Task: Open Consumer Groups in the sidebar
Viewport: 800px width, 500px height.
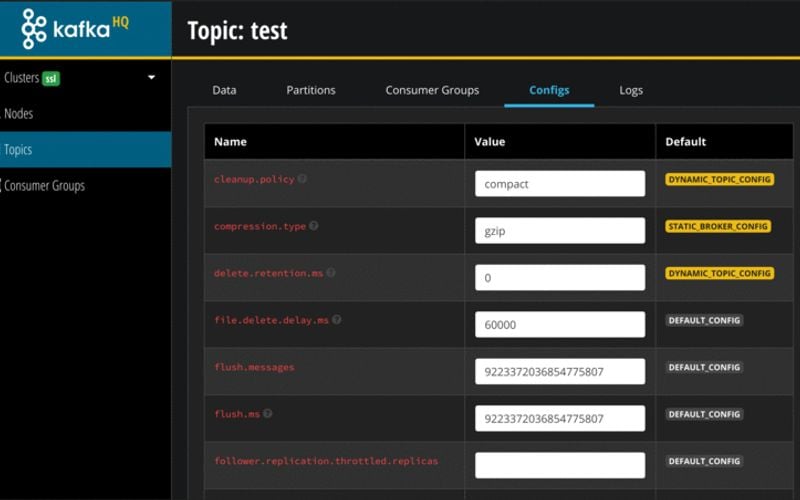Action: pyautogui.click(x=45, y=186)
